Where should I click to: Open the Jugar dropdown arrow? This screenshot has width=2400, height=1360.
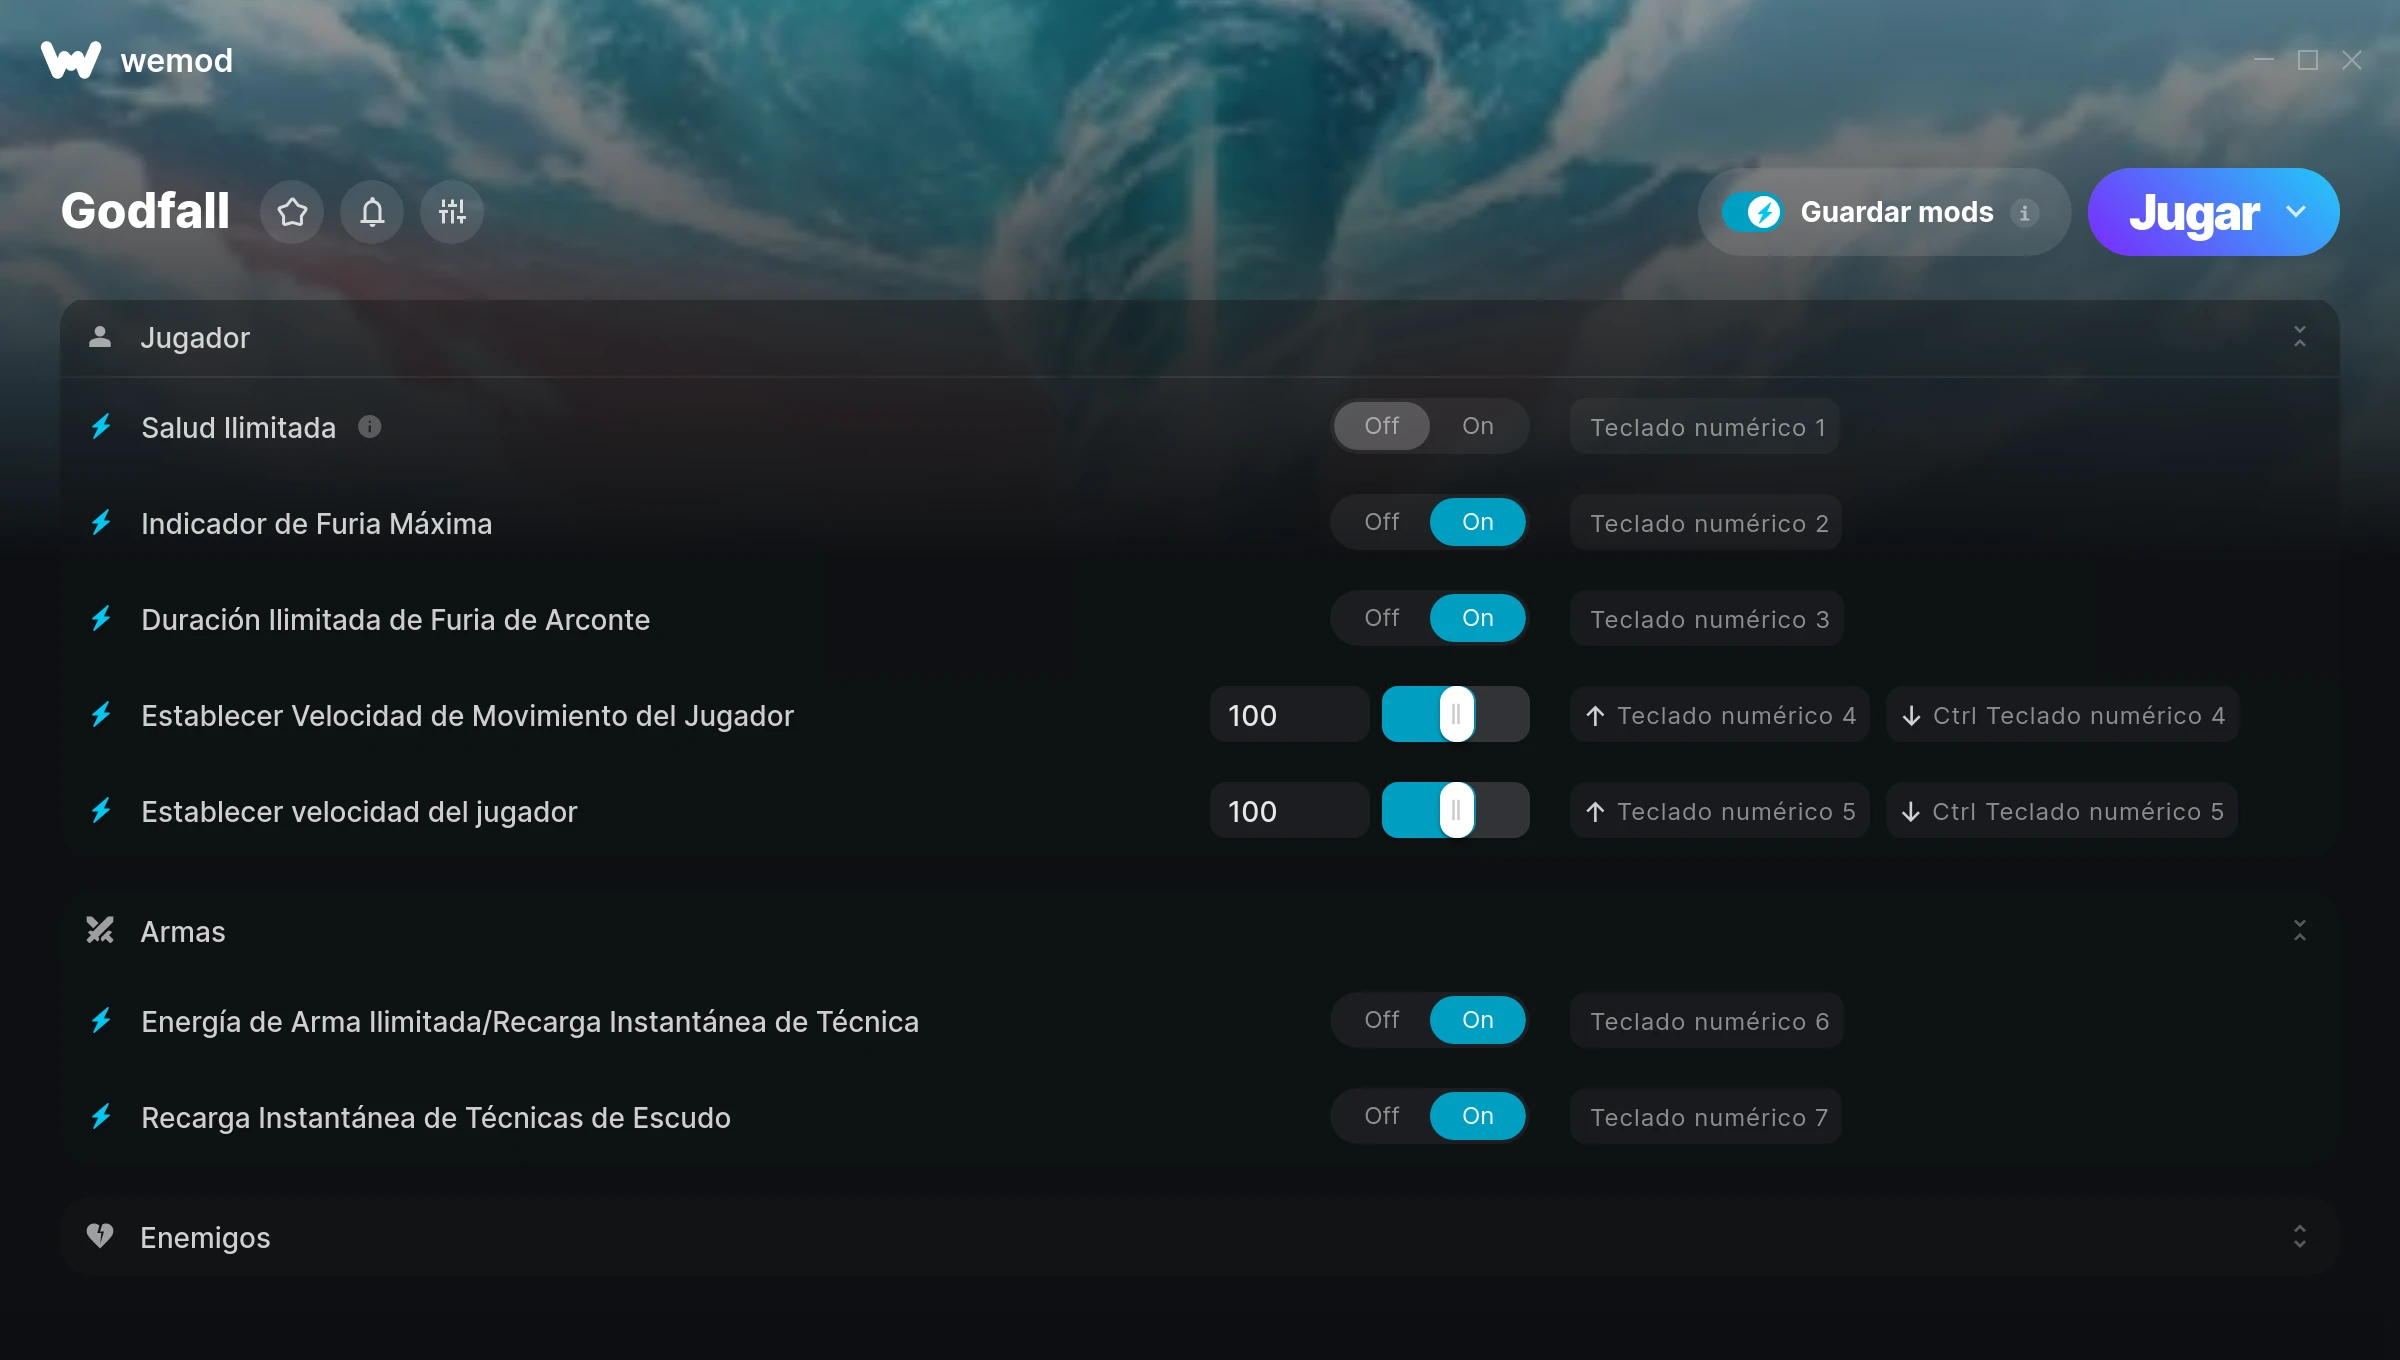tap(2296, 212)
